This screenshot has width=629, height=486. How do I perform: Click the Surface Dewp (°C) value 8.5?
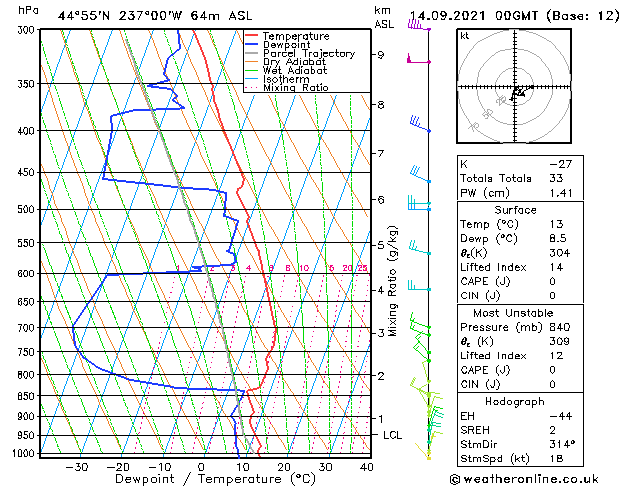tap(558, 239)
